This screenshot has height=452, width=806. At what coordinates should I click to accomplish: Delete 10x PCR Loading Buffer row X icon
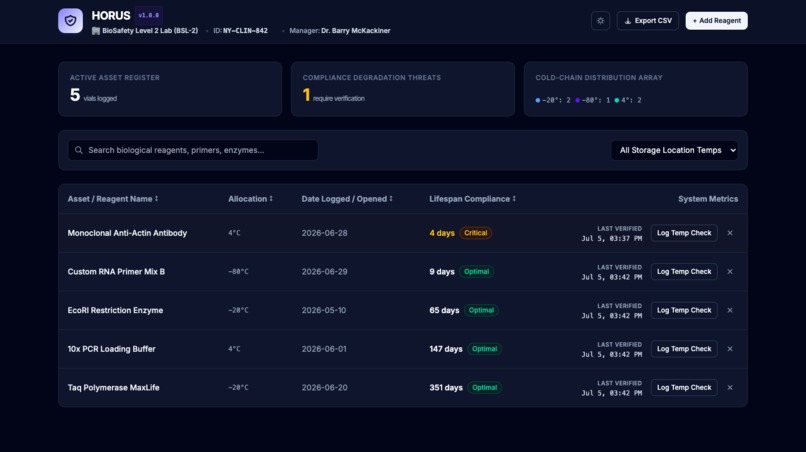pos(730,349)
